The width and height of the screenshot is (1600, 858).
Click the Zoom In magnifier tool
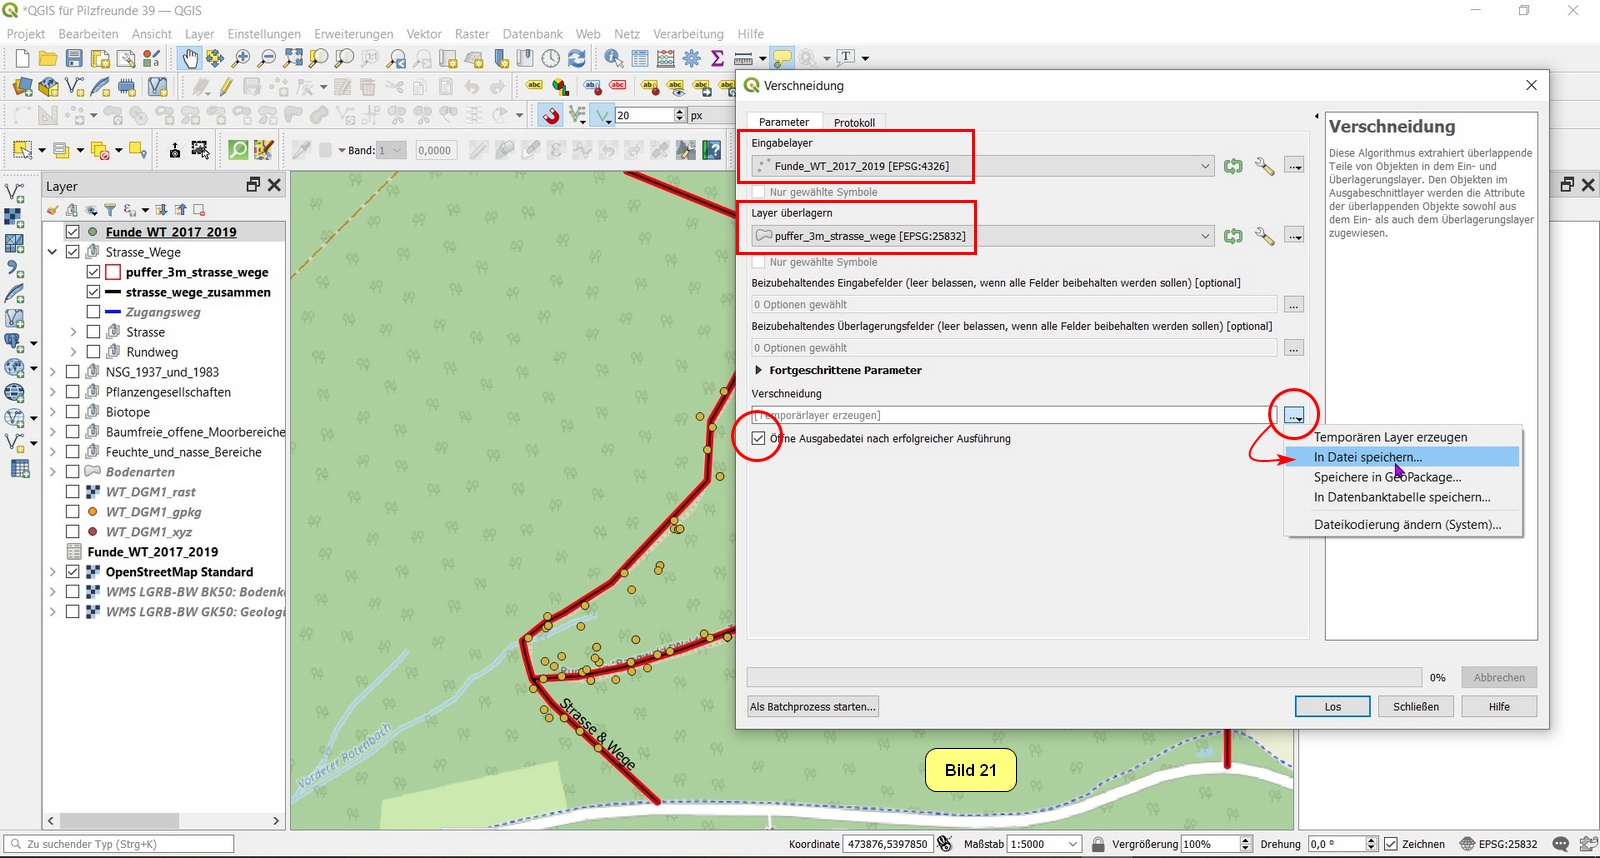(x=241, y=59)
